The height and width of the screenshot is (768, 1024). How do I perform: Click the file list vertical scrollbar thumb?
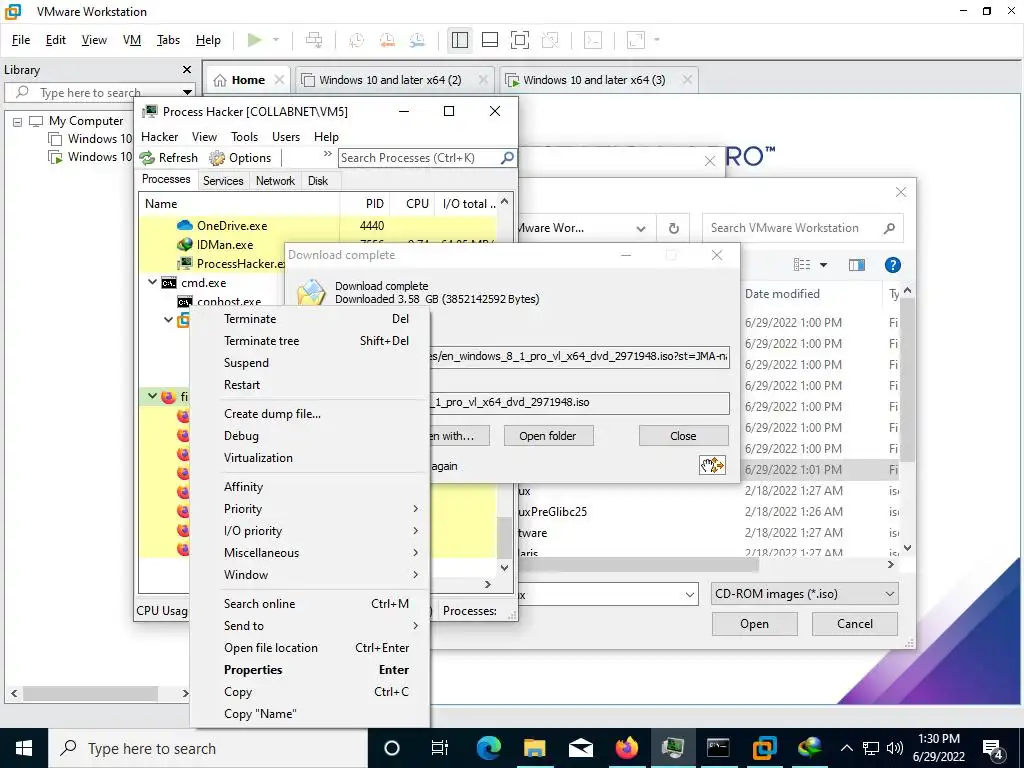click(x=907, y=380)
